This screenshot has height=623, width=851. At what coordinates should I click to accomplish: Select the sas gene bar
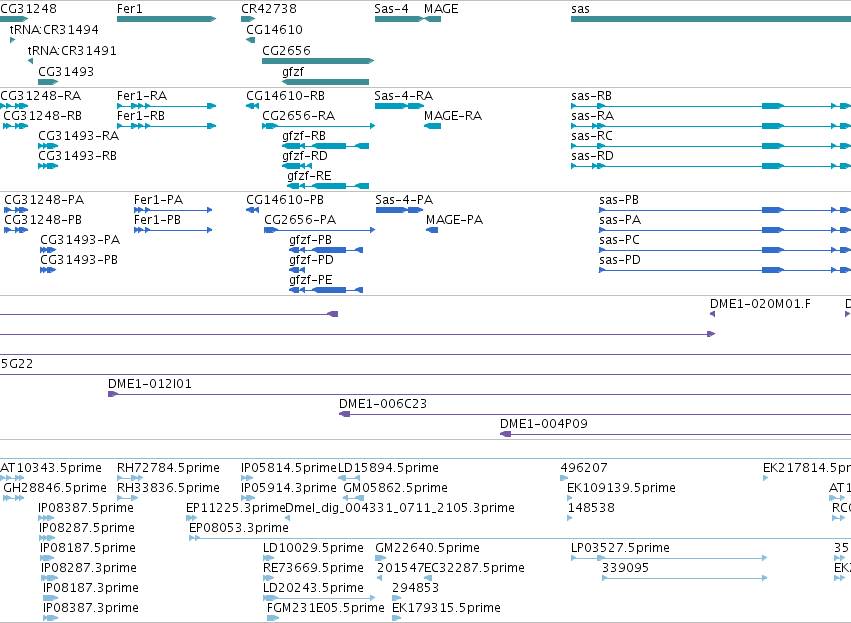pyautogui.click(x=711, y=19)
